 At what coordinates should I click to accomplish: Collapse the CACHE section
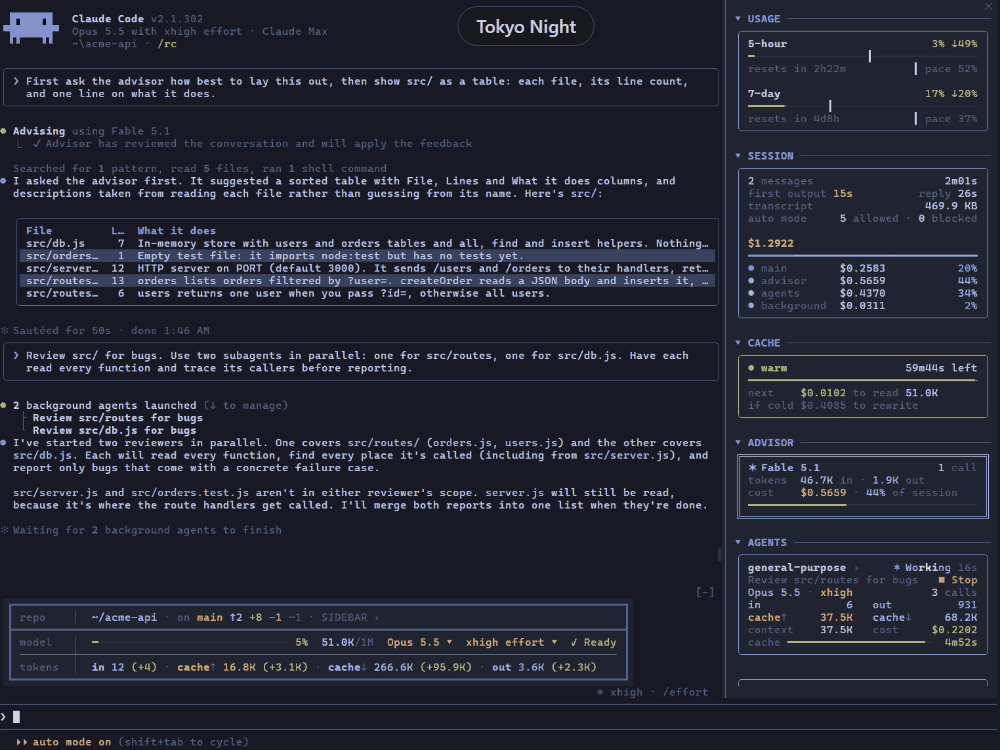pyautogui.click(x=738, y=342)
